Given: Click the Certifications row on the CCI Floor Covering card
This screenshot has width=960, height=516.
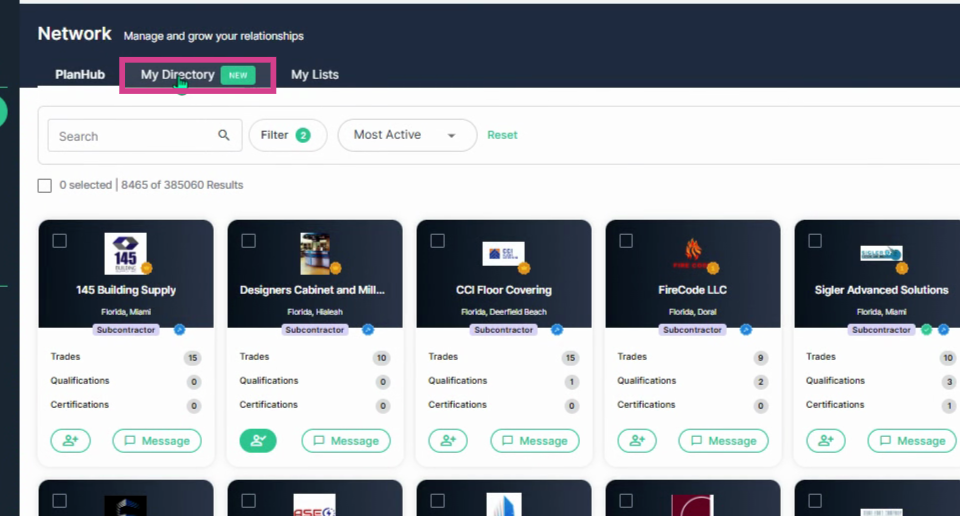Looking at the screenshot, I should pyautogui.click(x=503, y=405).
